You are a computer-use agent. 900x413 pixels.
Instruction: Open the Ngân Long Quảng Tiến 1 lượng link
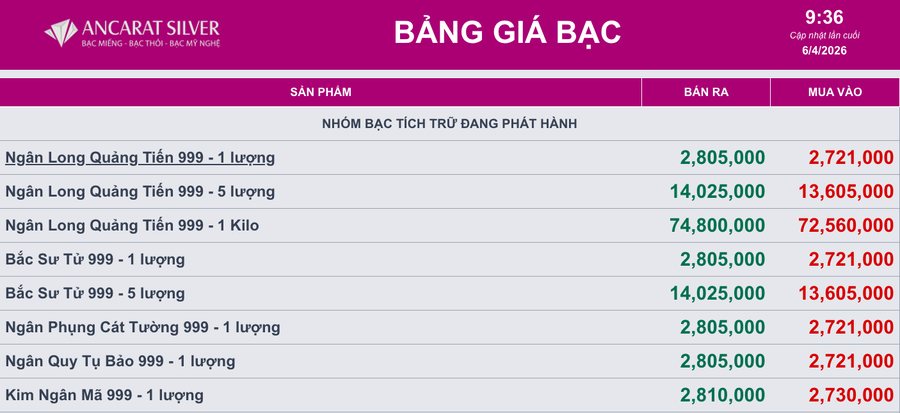(x=140, y=157)
